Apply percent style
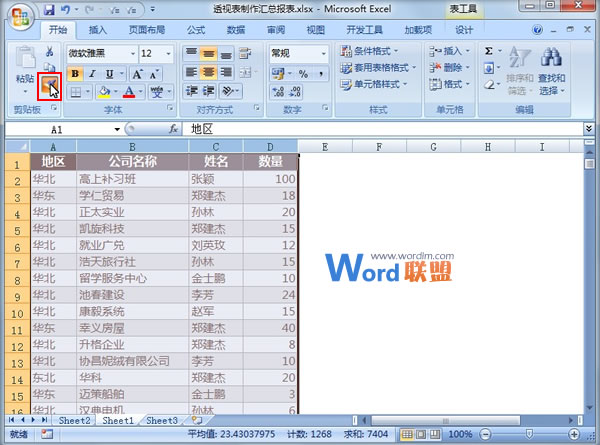 click(303, 73)
